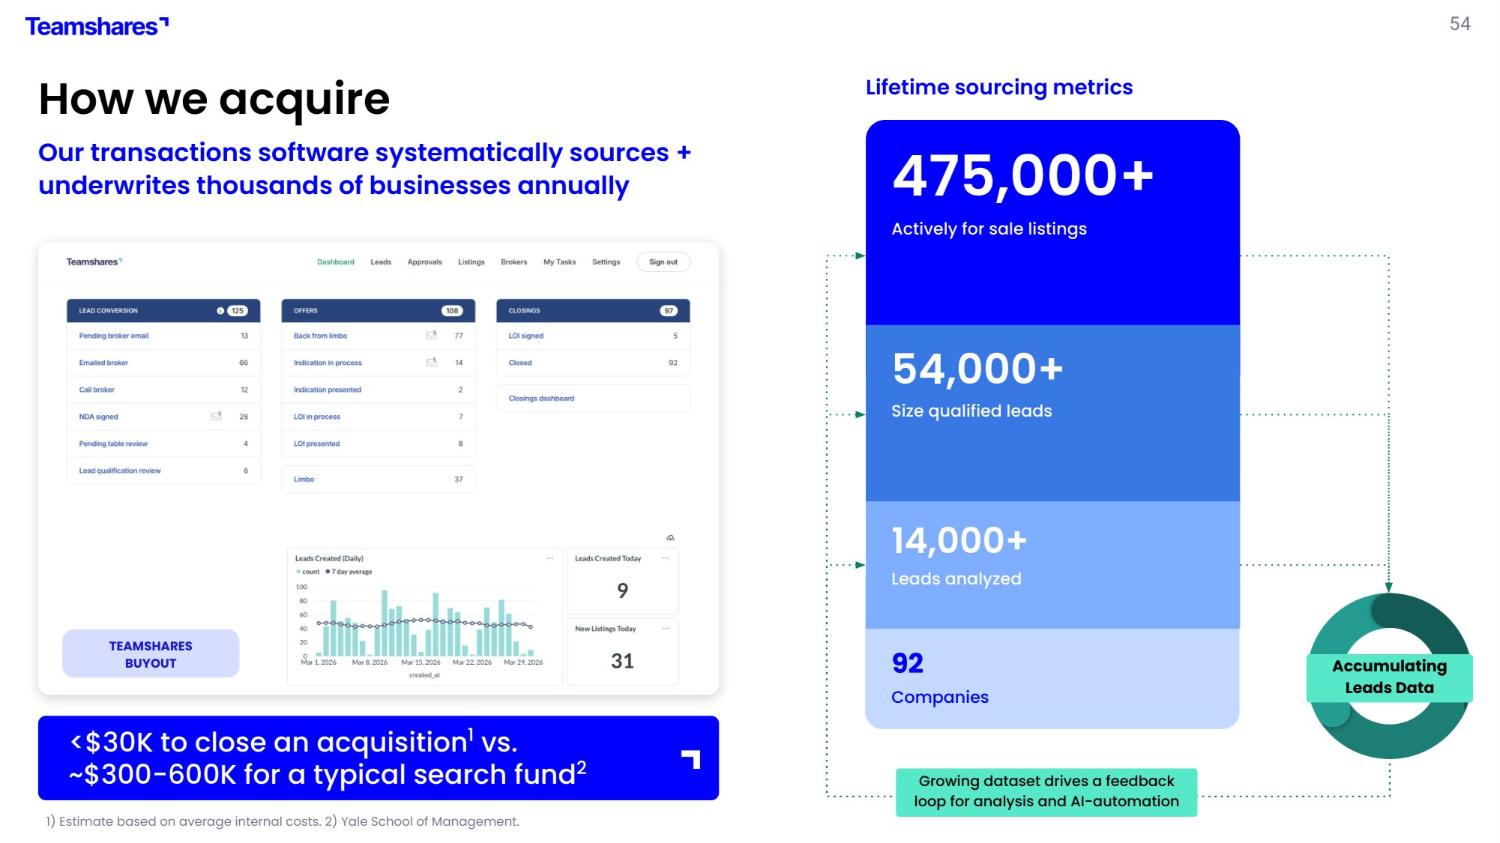Click the mail icon on NDA signed row

(216, 416)
